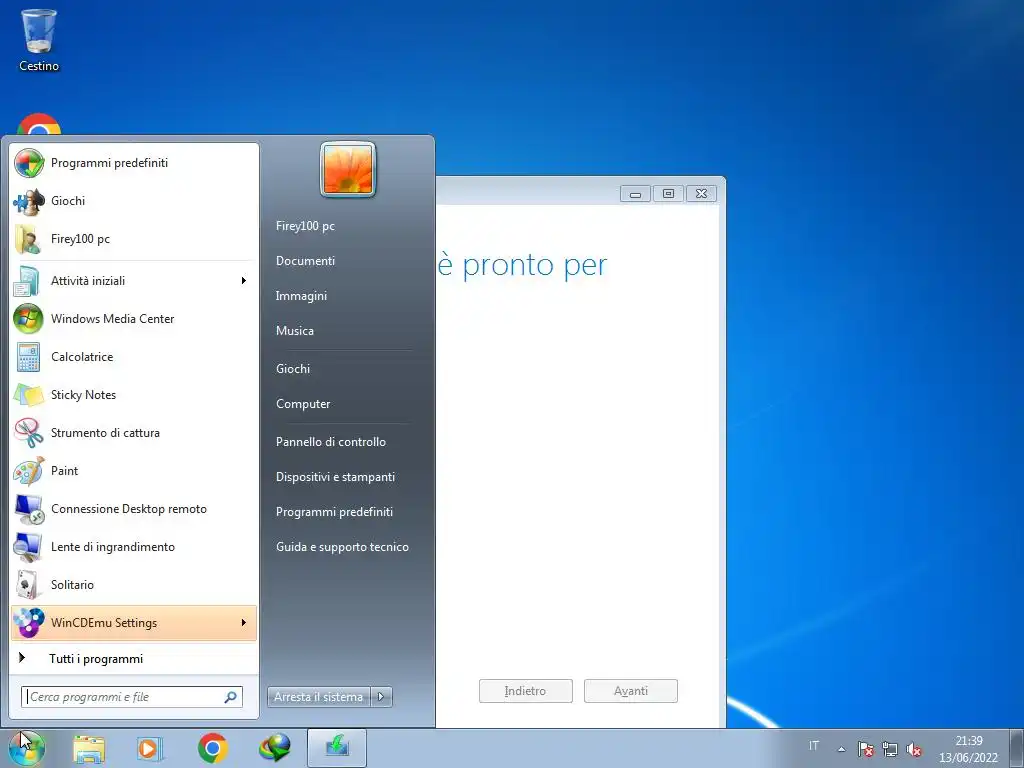
Task: Click the taskbar clock and date
Action: click(968, 749)
